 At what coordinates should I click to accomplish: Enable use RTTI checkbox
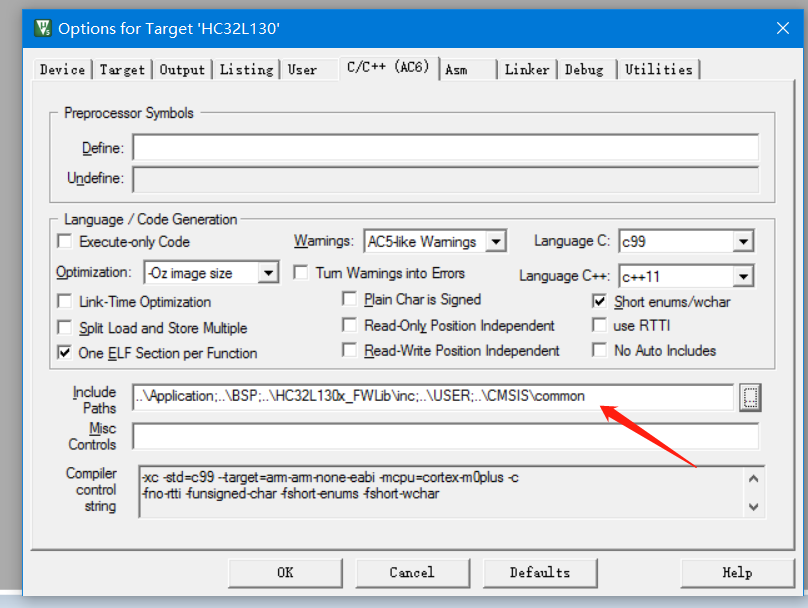pyautogui.click(x=599, y=325)
